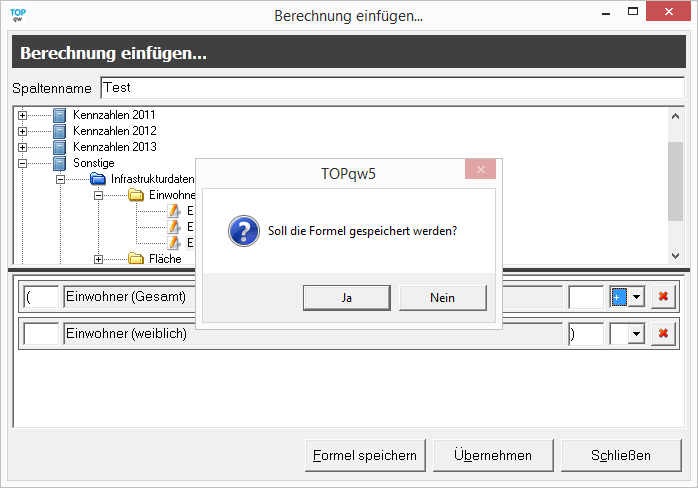Click the Übernehmen button
This screenshot has height=488, width=698.
click(x=492, y=455)
